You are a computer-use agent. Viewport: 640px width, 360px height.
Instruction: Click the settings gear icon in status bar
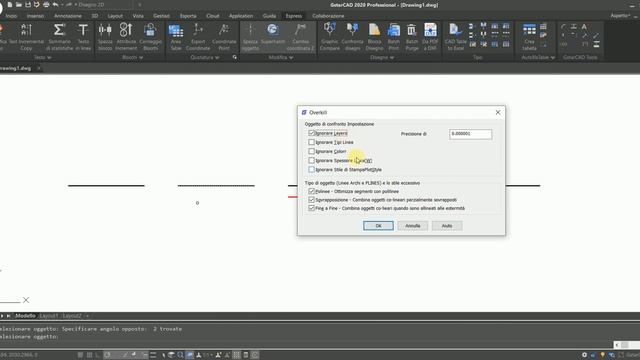[x=584, y=355]
